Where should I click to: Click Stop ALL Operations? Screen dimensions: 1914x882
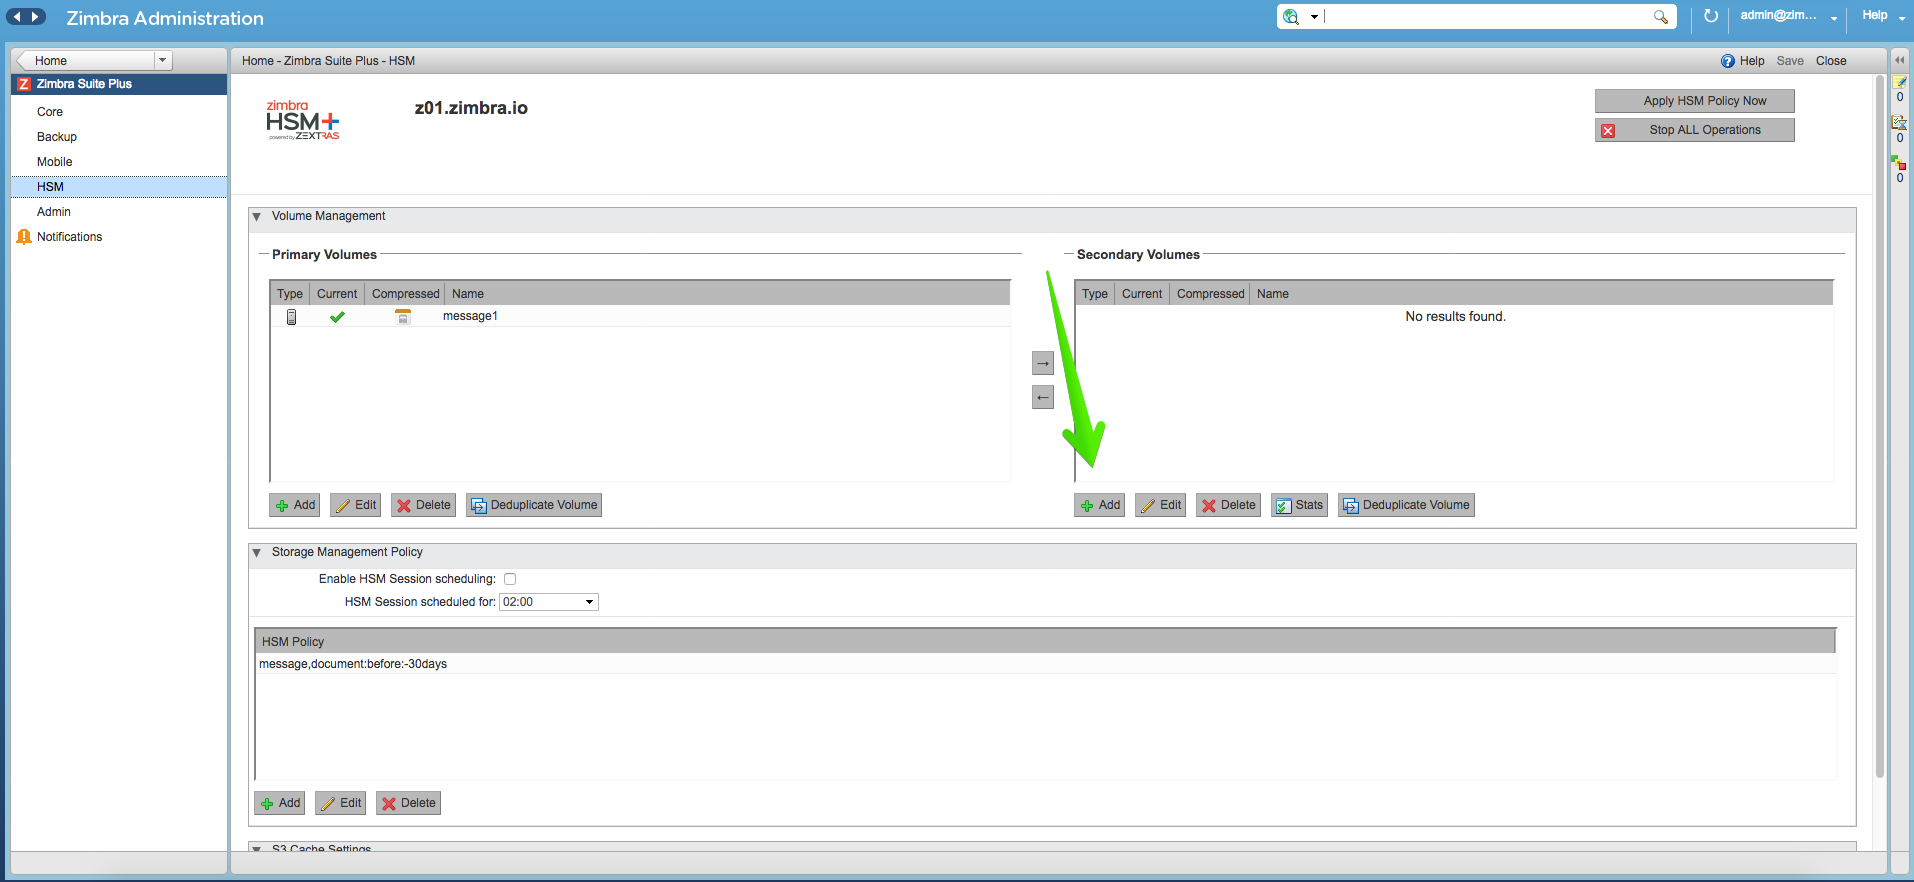[x=1694, y=130]
